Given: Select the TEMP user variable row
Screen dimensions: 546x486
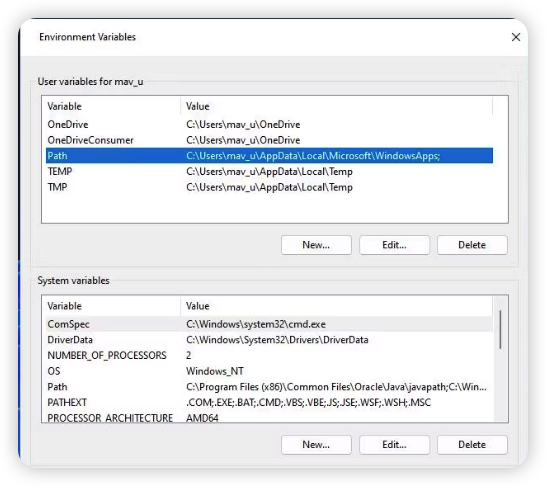Looking at the screenshot, I should coord(269,171).
